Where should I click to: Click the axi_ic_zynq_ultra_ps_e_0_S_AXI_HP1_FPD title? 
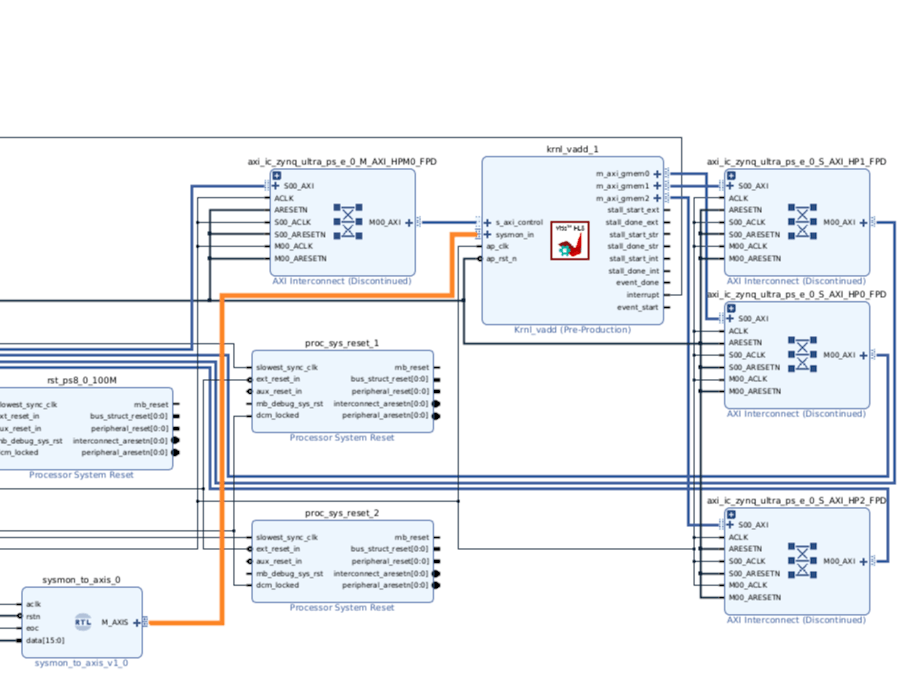[796, 162]
